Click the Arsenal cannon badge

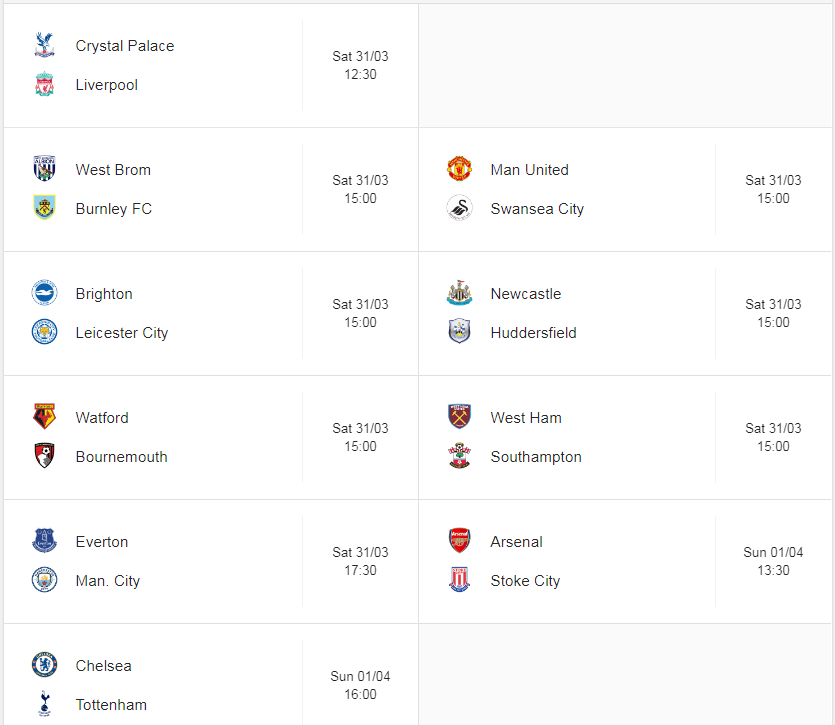pyautogui.click(x=459, y=541)
